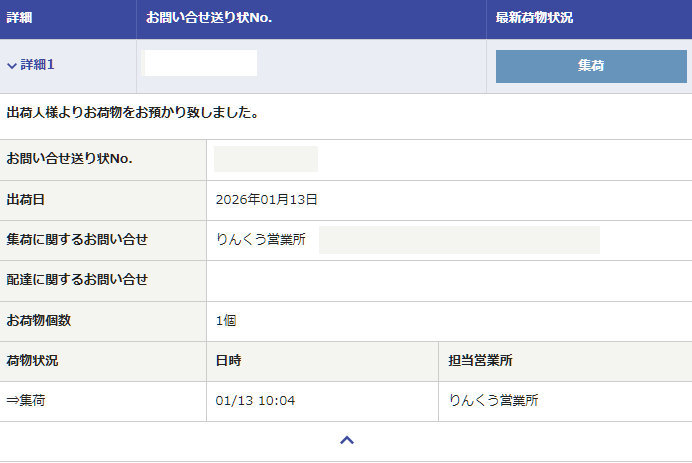Click りんくう営業所 under 担当営業所 column
Screen dimensions: 692x463
[493, 401]
